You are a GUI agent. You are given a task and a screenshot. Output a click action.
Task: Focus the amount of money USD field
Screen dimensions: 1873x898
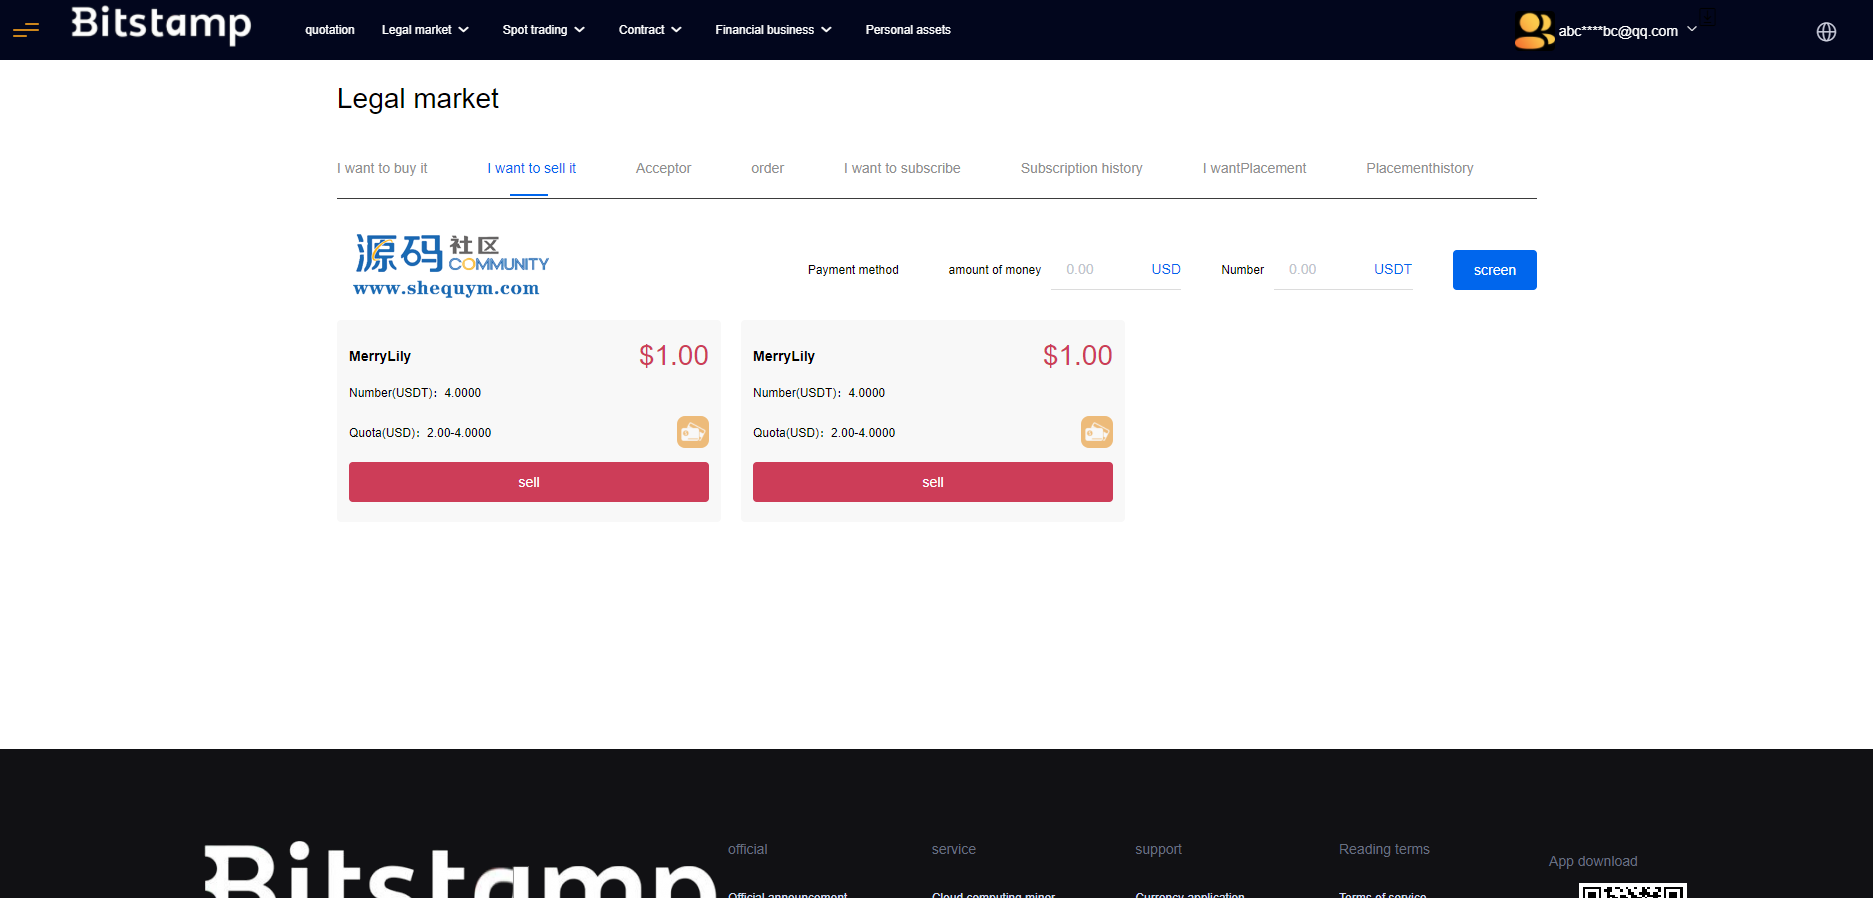(x=1116, y=270)
